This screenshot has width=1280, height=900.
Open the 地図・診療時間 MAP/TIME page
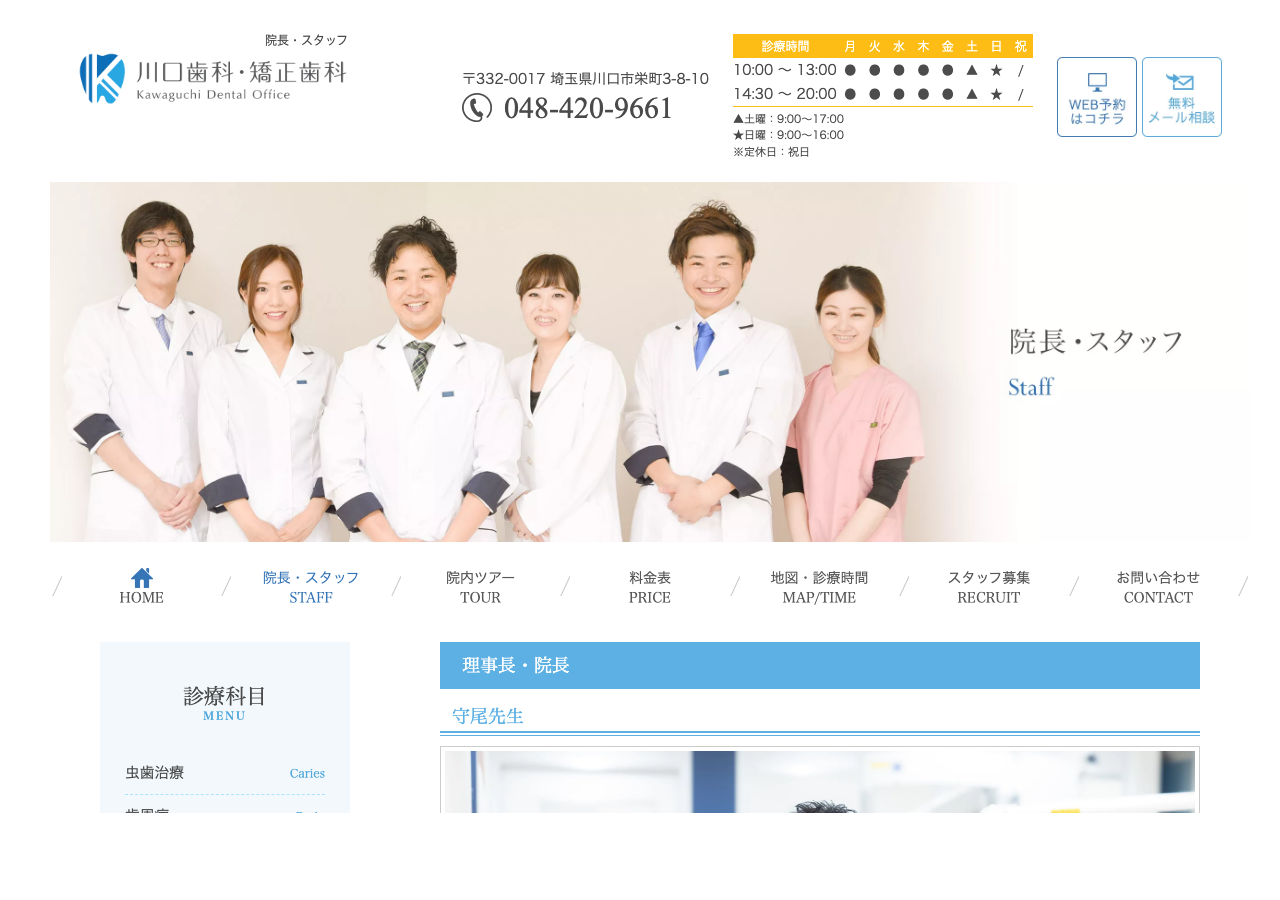(x=819, y=587)
